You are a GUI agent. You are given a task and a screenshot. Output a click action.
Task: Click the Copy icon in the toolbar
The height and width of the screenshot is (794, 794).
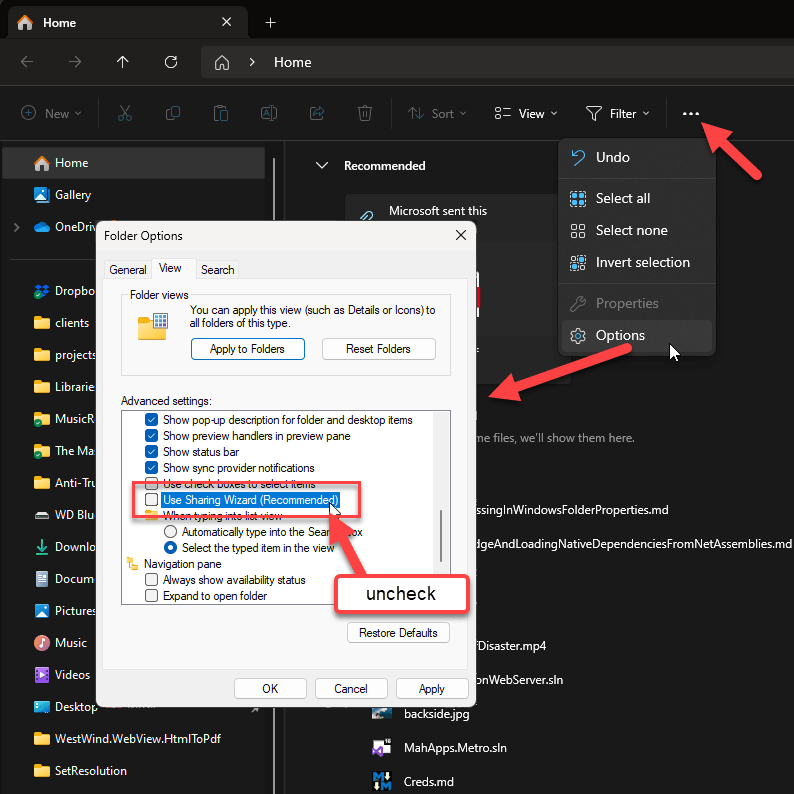click(x=173, y=113)
